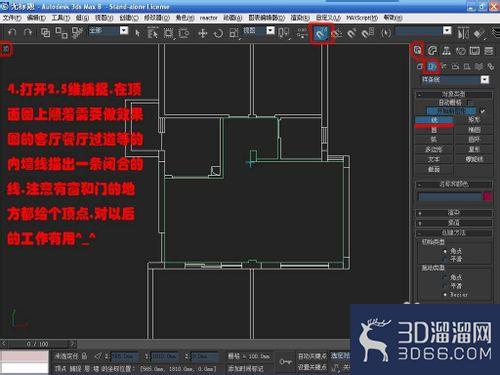Activate the Select and Scale tool
500x375 pixels.
tap(234, 33)
